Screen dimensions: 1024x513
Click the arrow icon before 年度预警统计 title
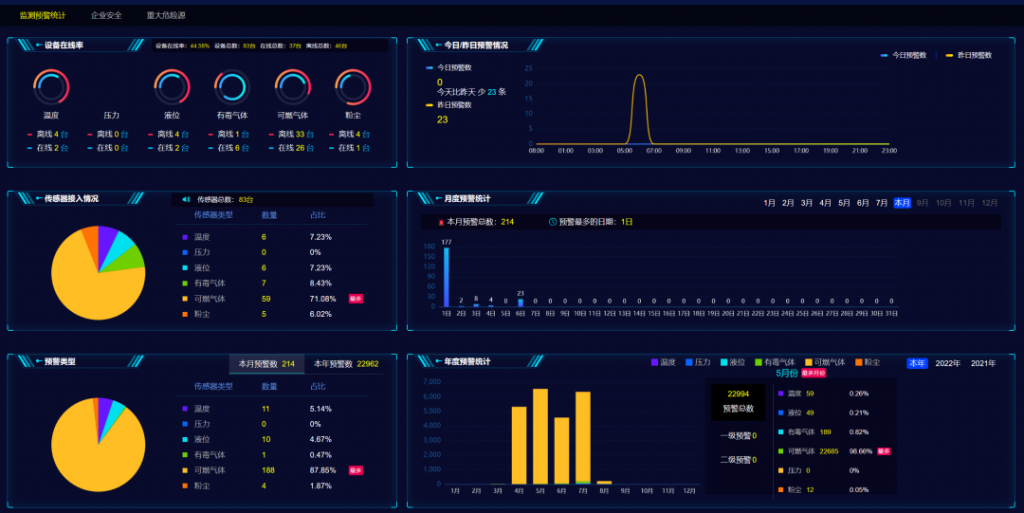pyautogui.click(x=438, y=361)
